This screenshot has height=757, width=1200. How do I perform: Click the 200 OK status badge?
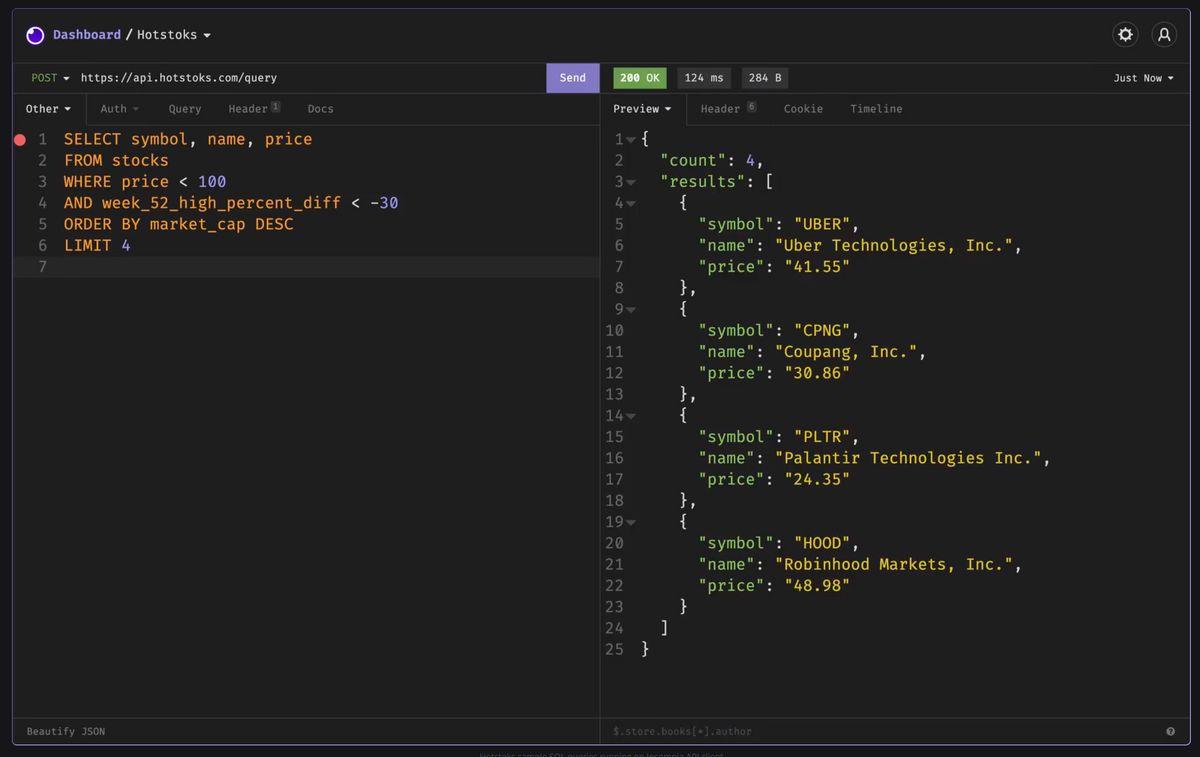click(x=640, y=78)
